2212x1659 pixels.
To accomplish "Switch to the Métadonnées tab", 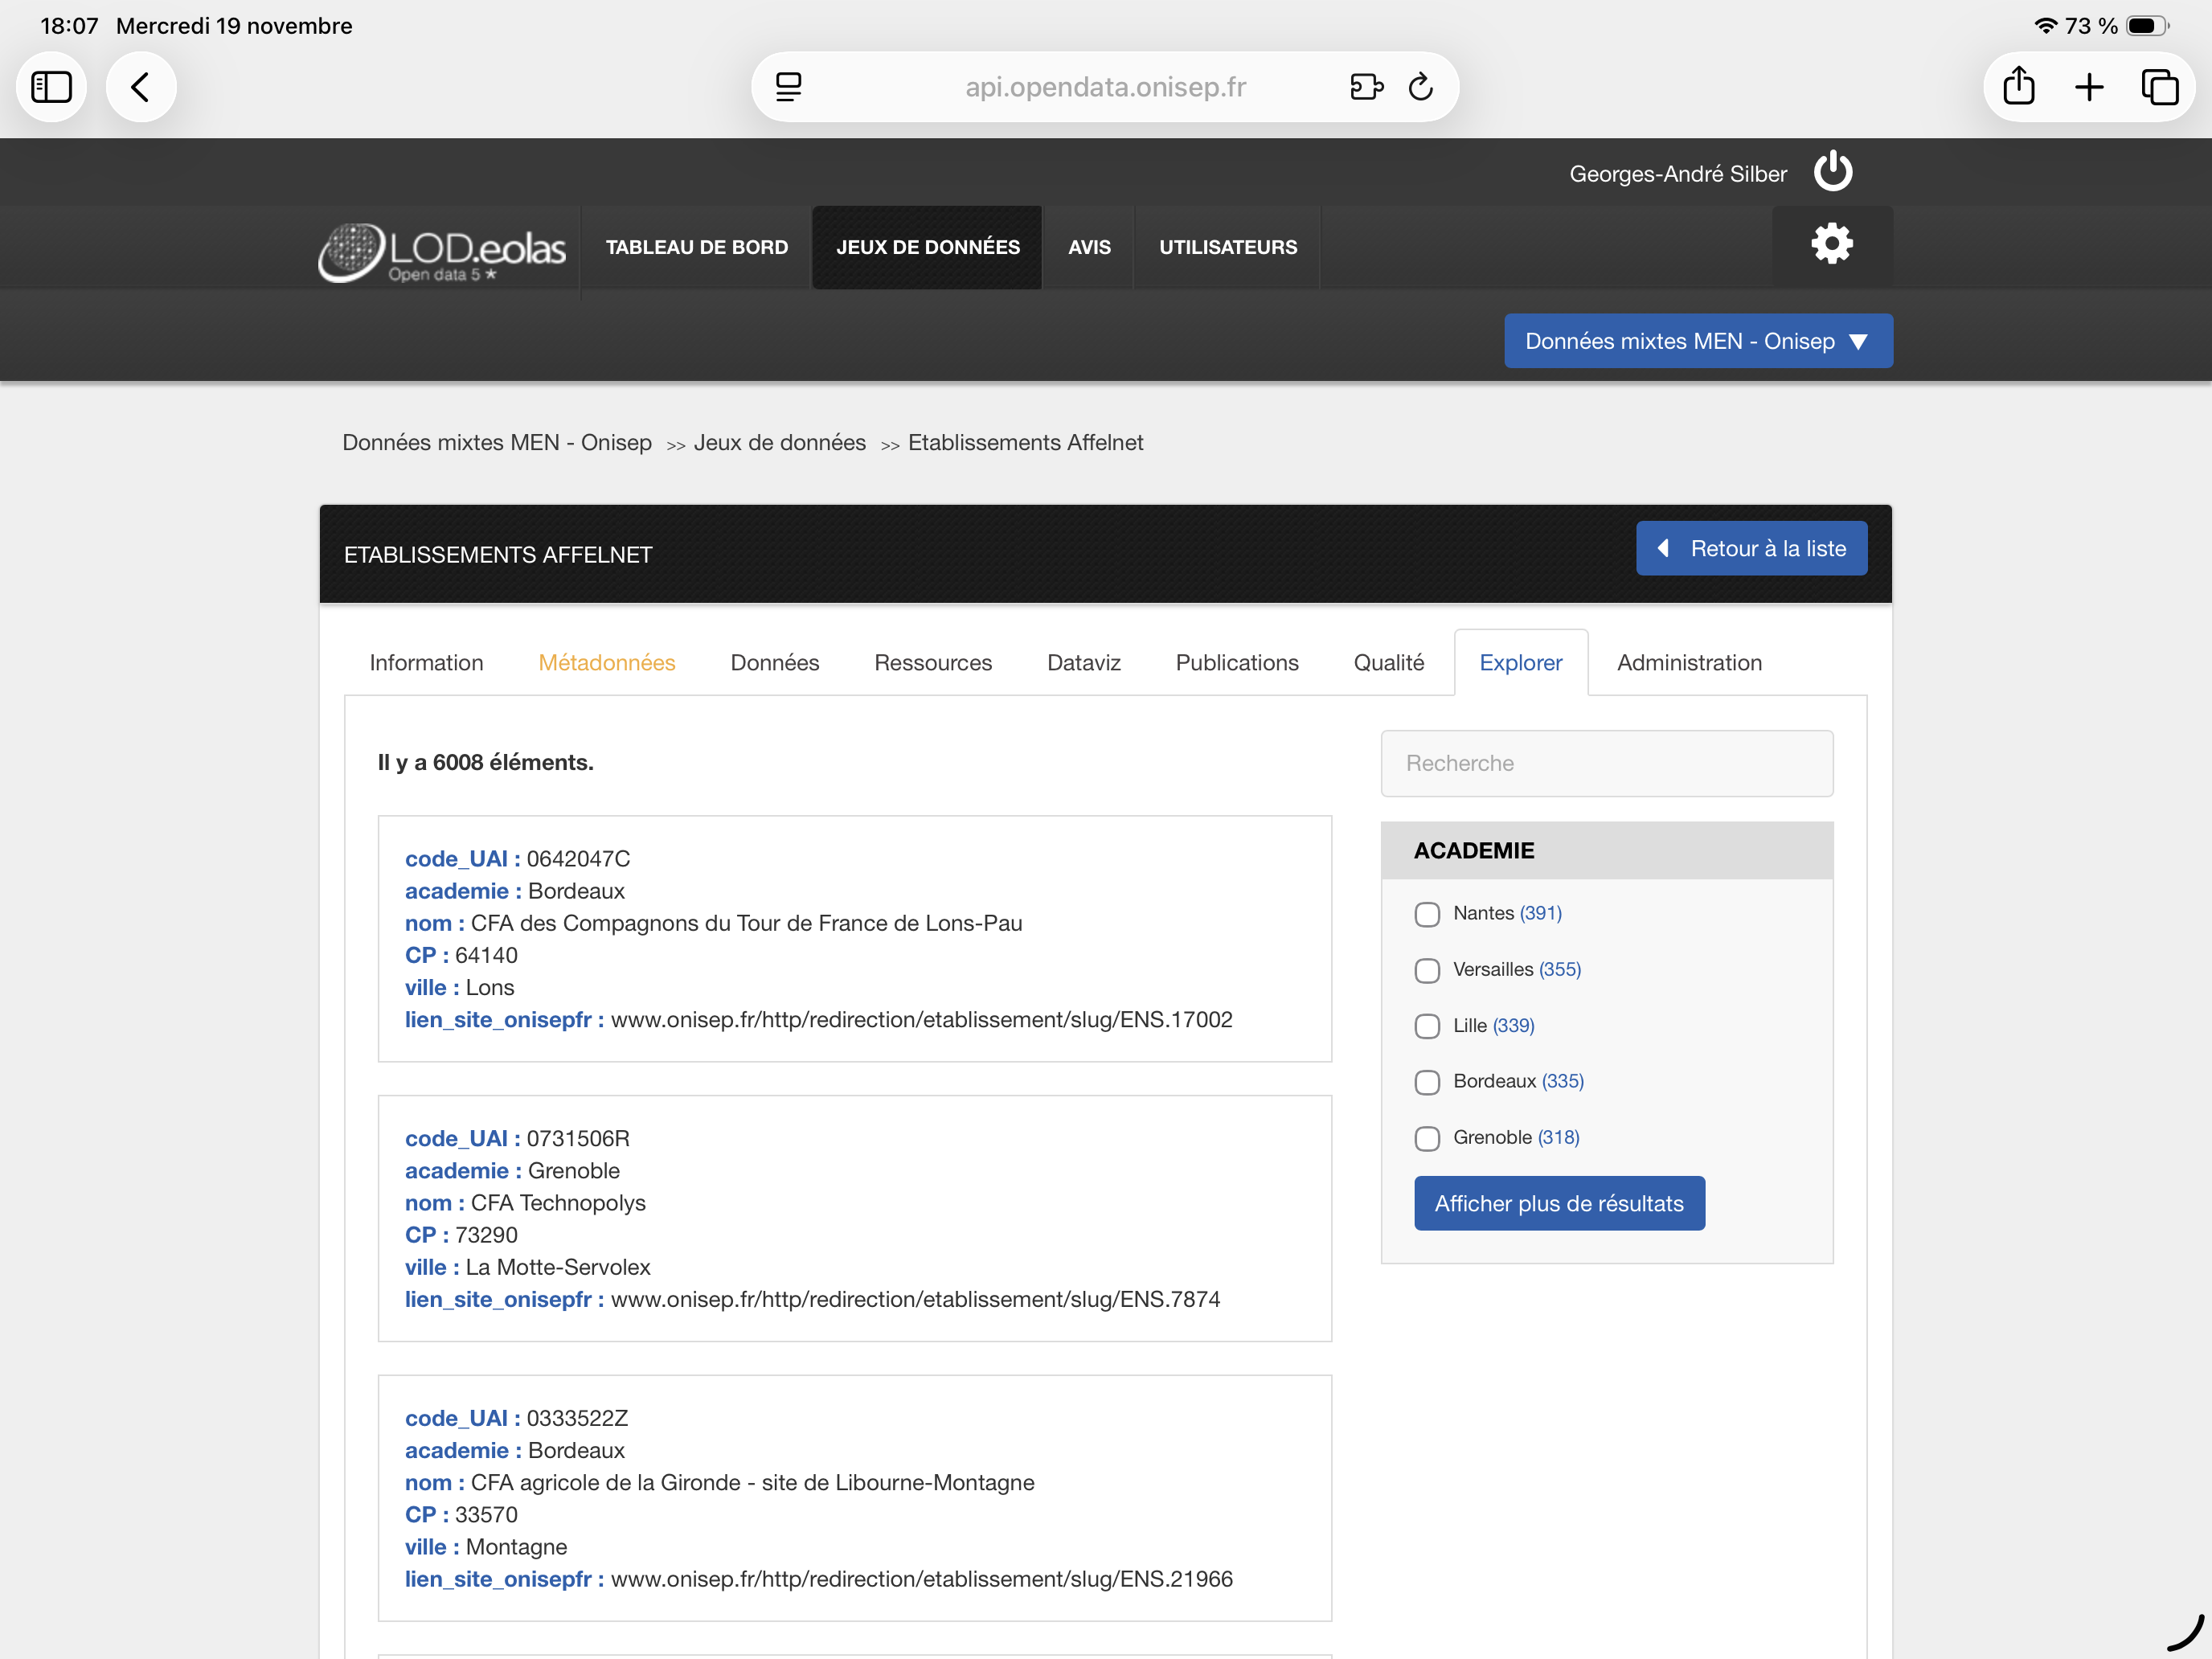I will tap(606, 663).
